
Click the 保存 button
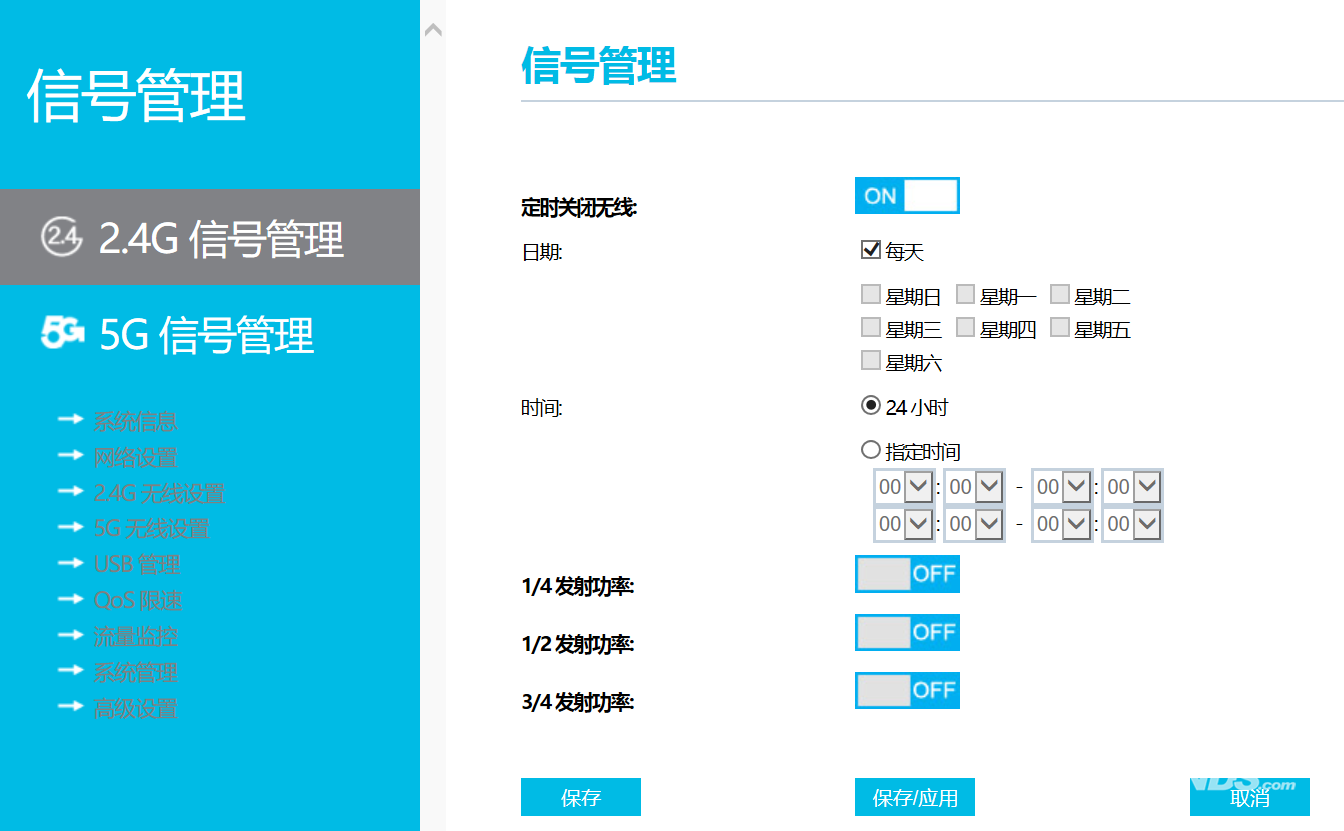coord(581,797)
